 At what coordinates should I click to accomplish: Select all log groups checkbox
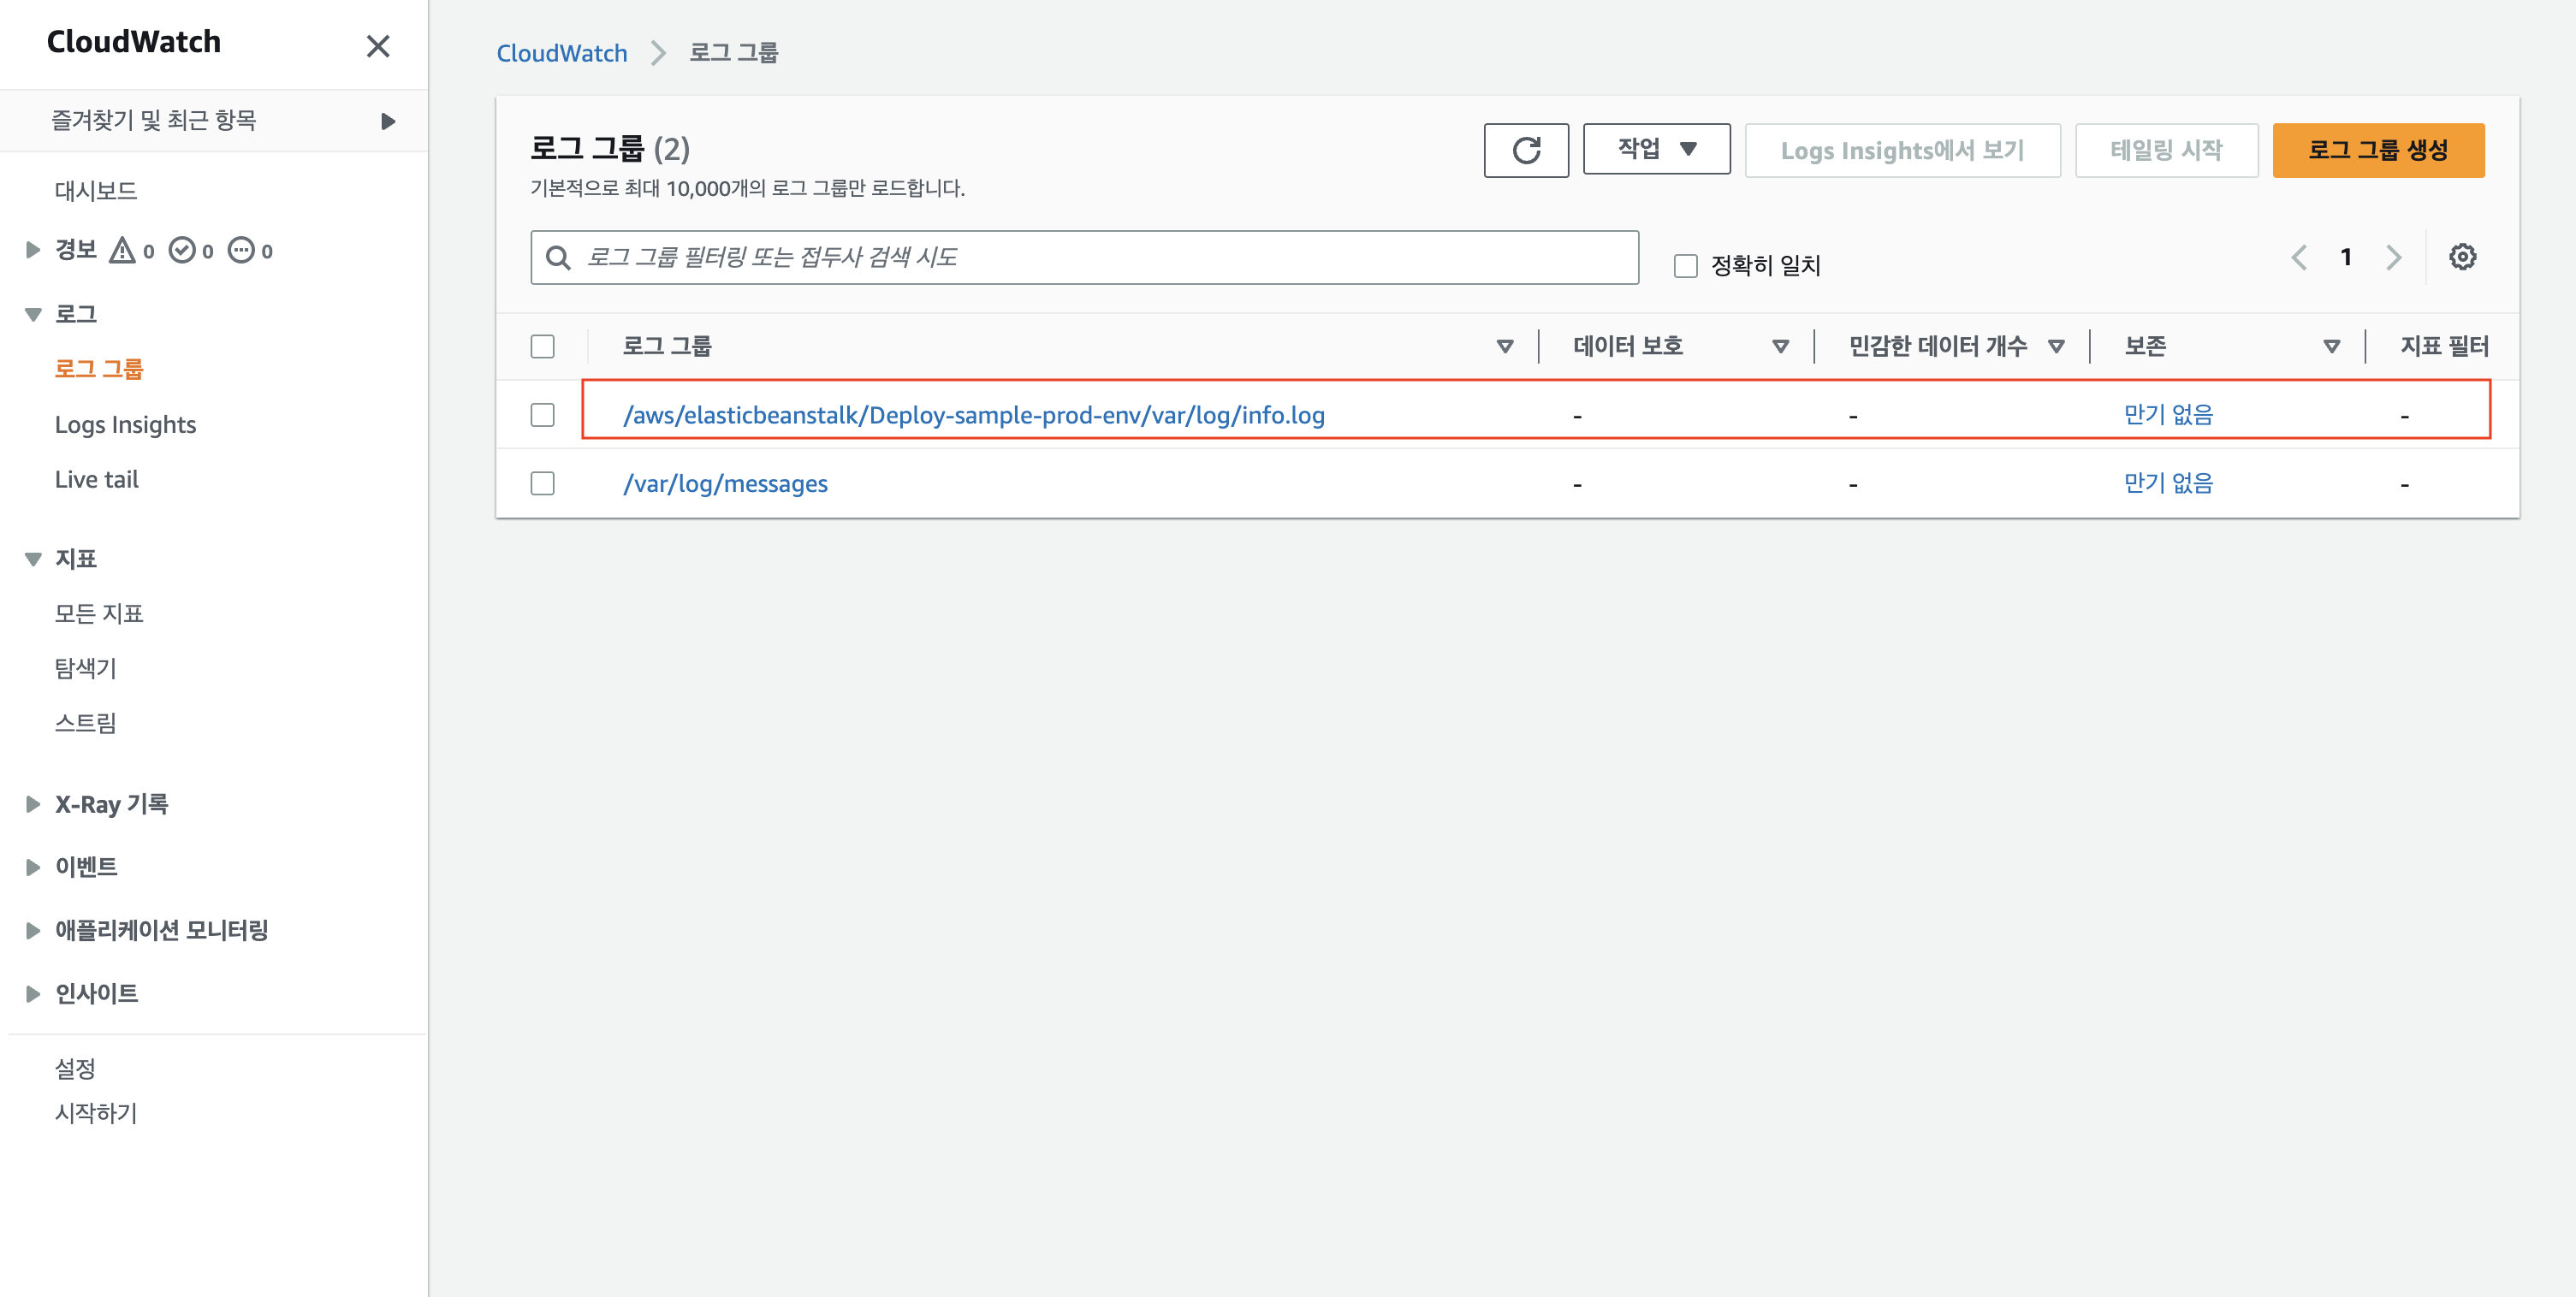coord(542,347)
